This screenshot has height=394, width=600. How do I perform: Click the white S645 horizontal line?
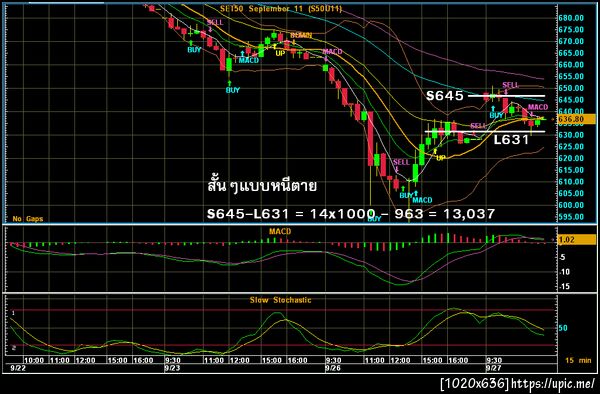point(507,96)
